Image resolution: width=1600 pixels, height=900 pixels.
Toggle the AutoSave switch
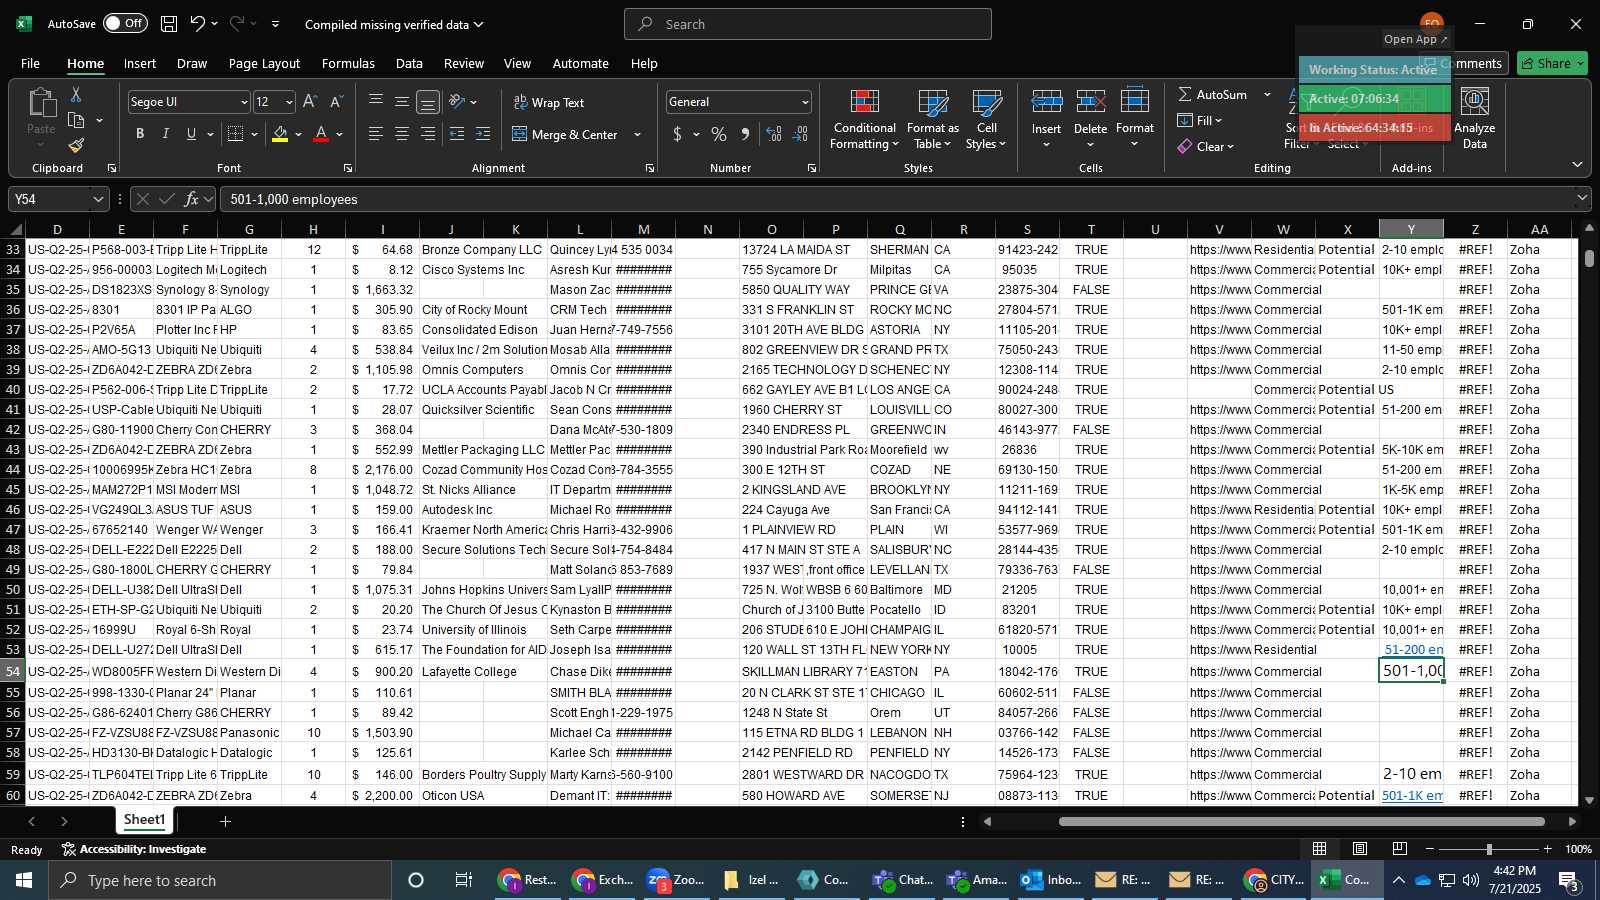tap(125, 24)
